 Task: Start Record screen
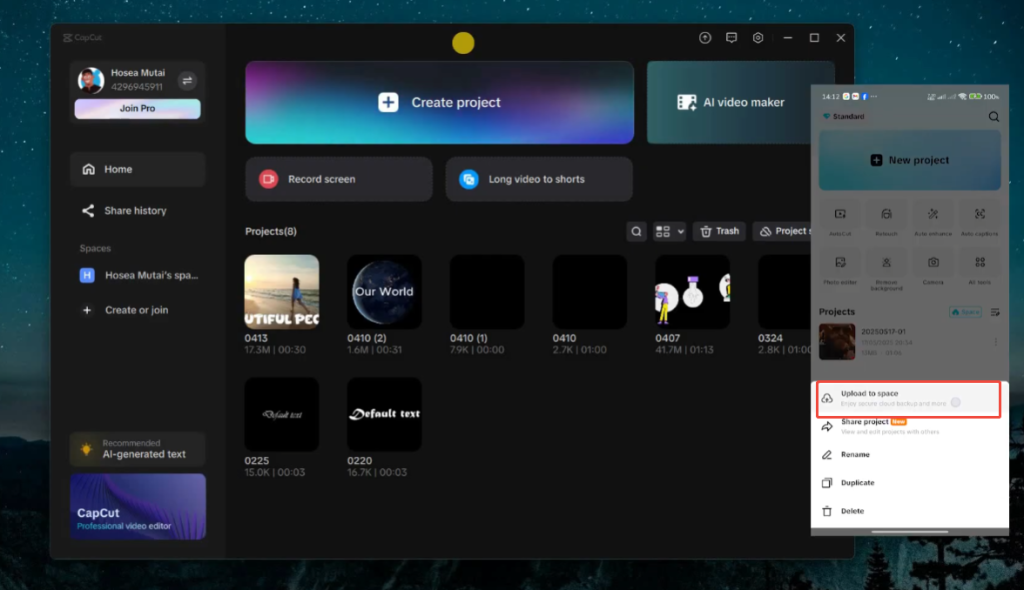(x=339, y=179)
